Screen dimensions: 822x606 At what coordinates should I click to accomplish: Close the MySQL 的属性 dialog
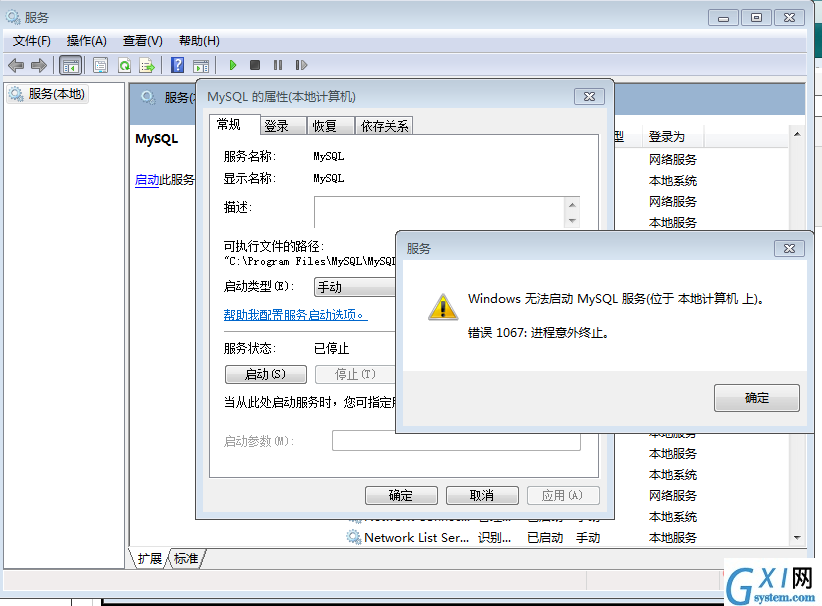click(x=589, y=96)
